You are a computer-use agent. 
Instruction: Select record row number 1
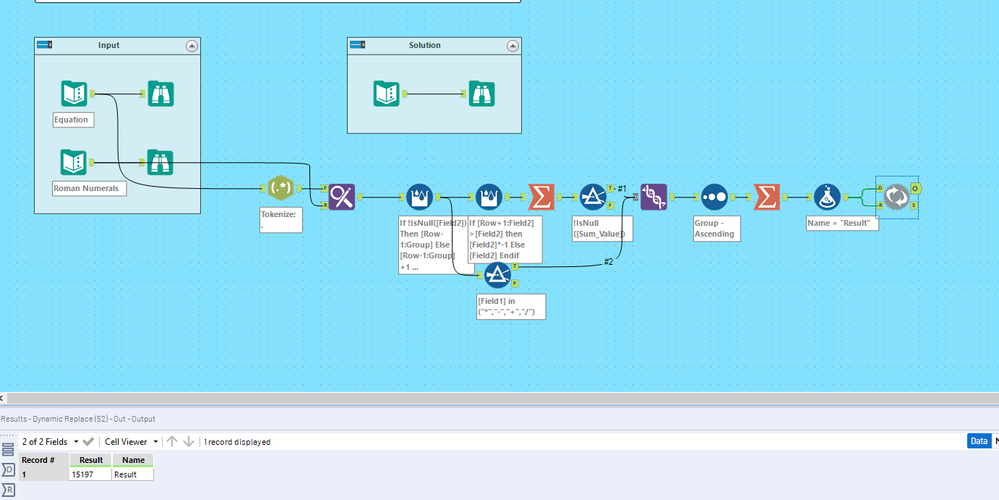(x=44, y=475)
